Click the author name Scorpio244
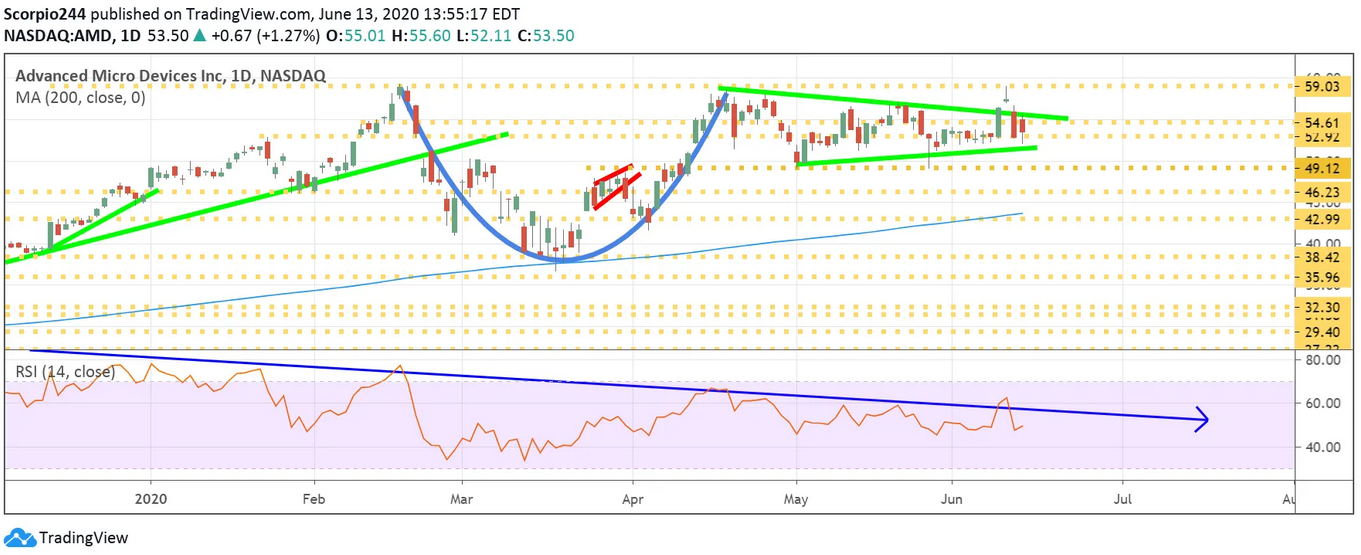 47,14
